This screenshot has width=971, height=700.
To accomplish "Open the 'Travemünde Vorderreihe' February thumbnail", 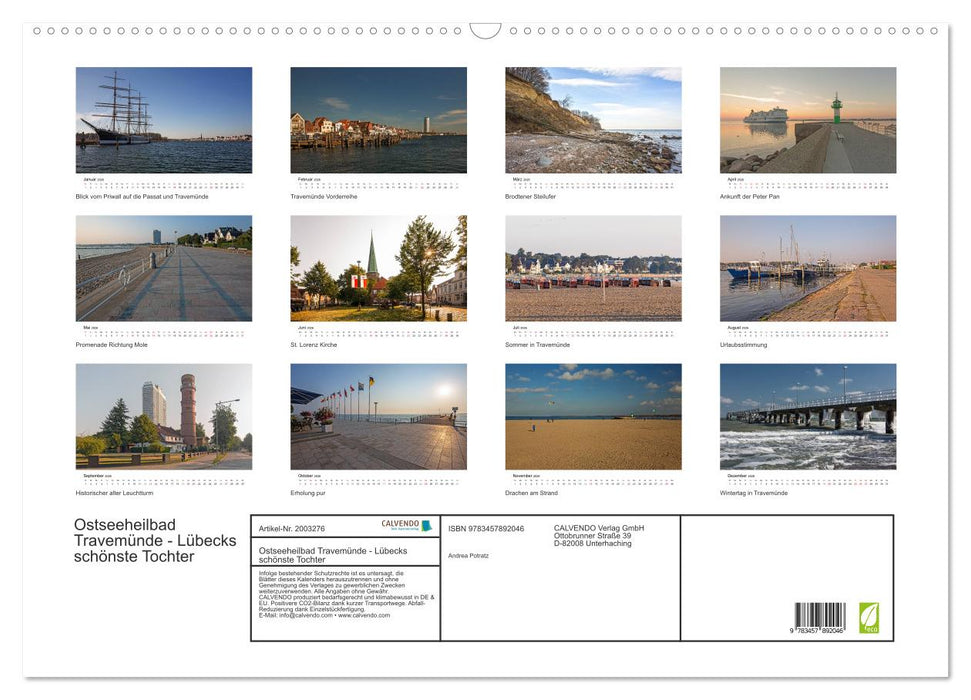I will click(379, 118).
